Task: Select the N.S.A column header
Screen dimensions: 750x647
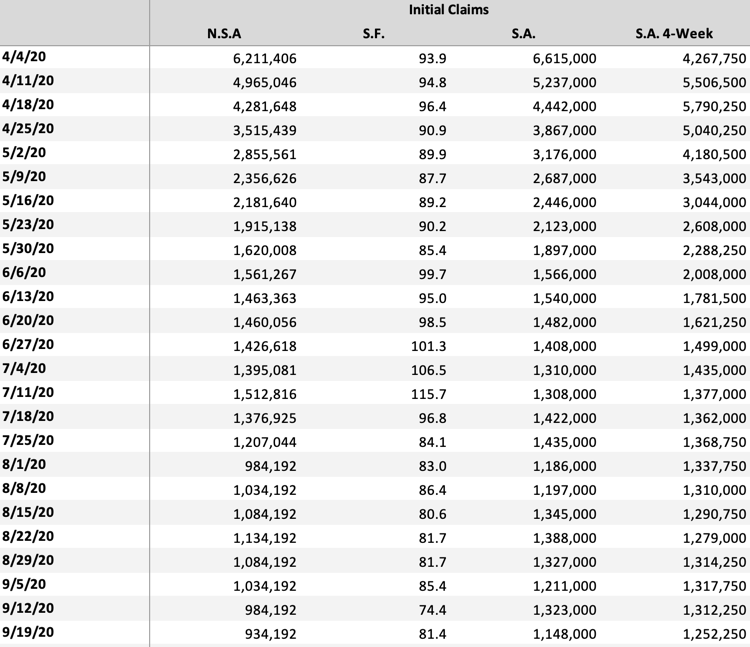Action: (x=224, y=34)
